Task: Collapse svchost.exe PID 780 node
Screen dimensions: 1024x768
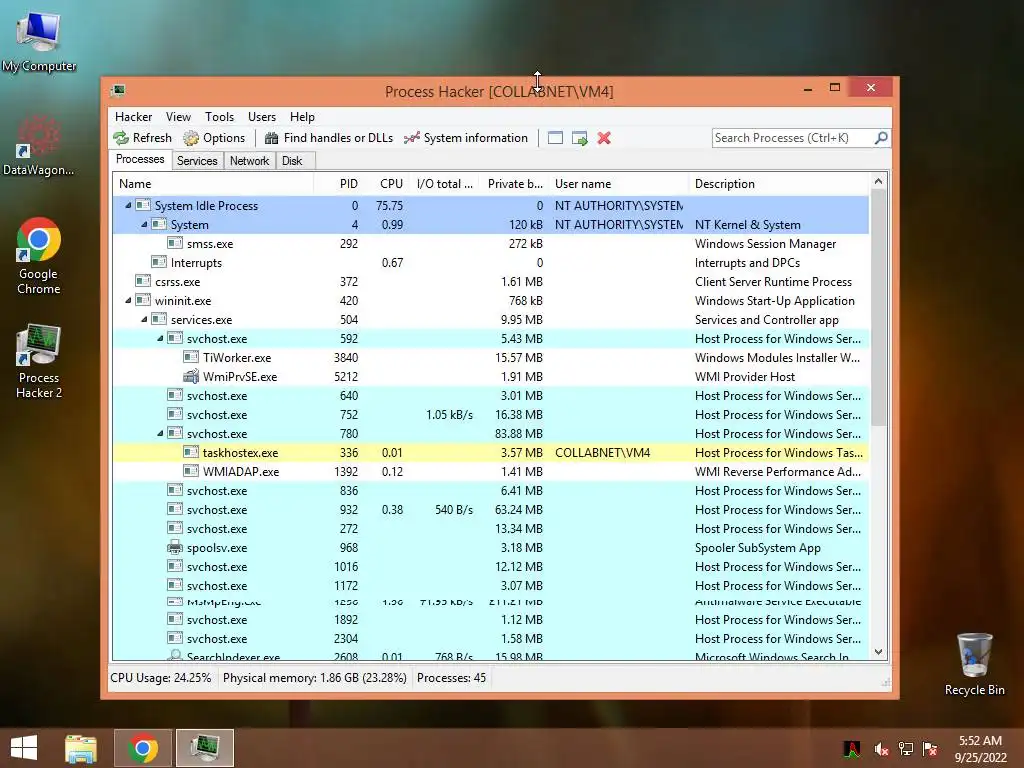Action: pyautogui.click(x=160, y=434)
